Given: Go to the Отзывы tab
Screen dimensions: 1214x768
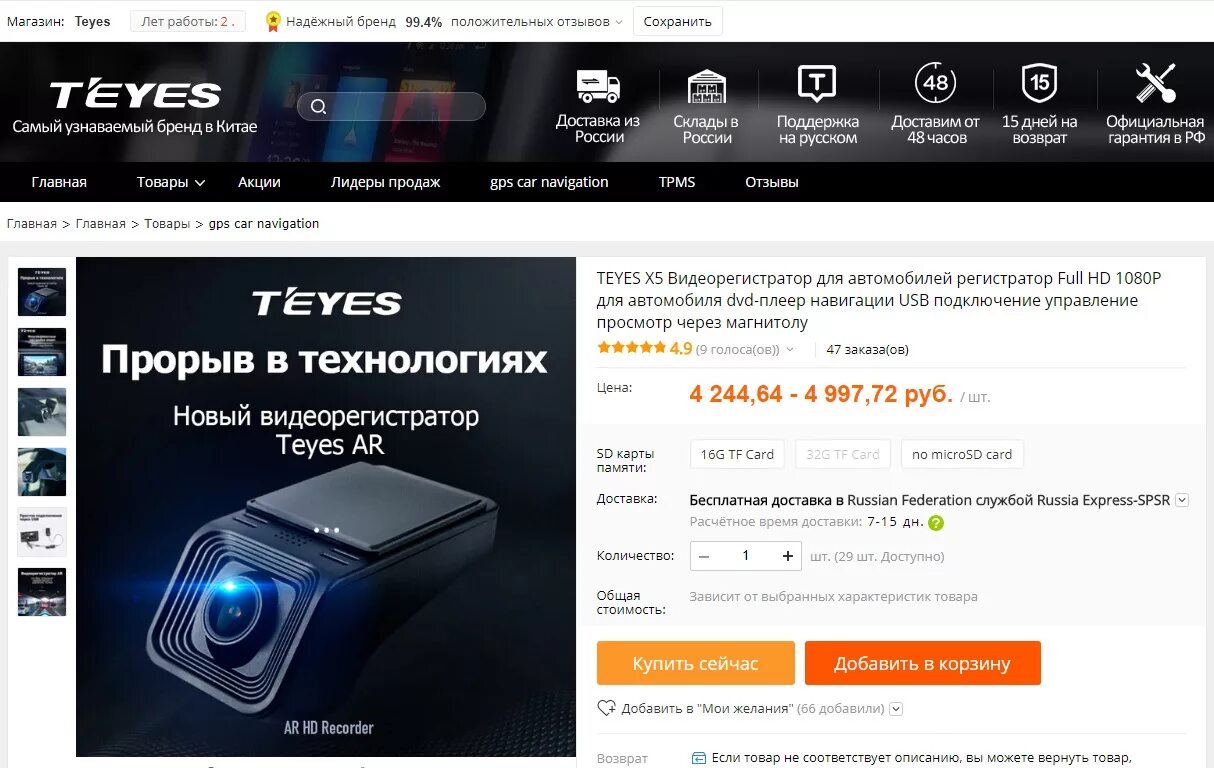Looking at the screenshot, I should point(772,182).
